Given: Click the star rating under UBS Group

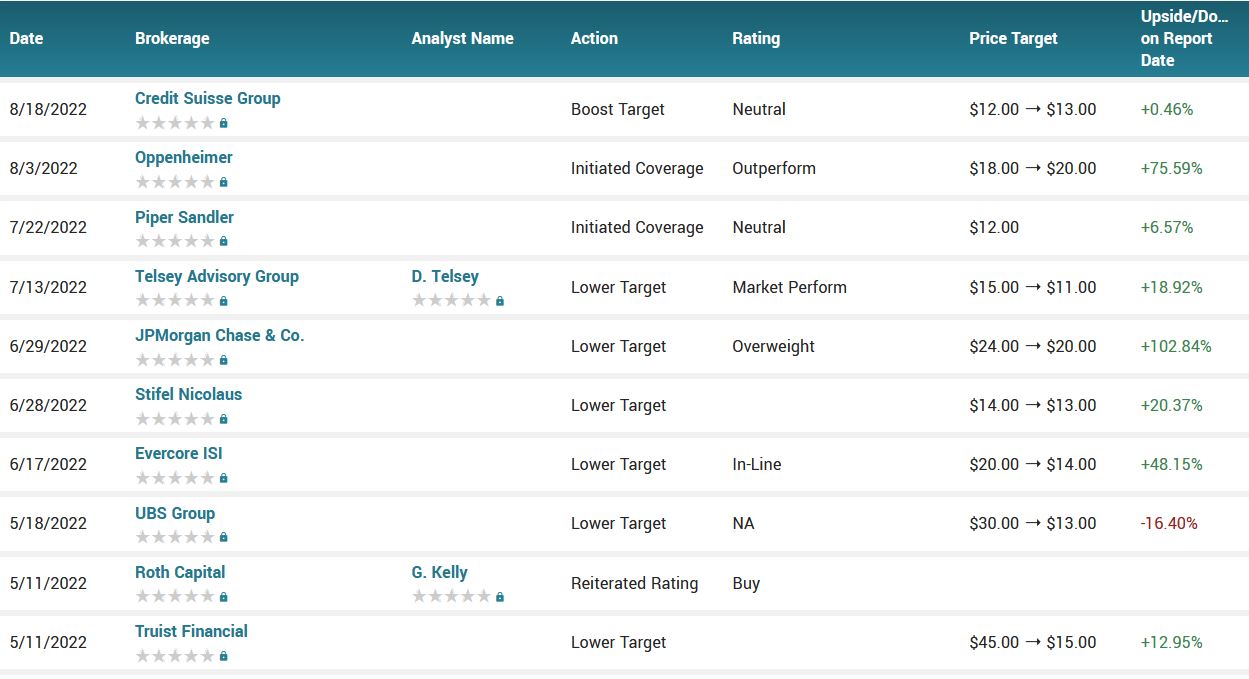Looking at the screenshot, I should [x=175, y=537].
